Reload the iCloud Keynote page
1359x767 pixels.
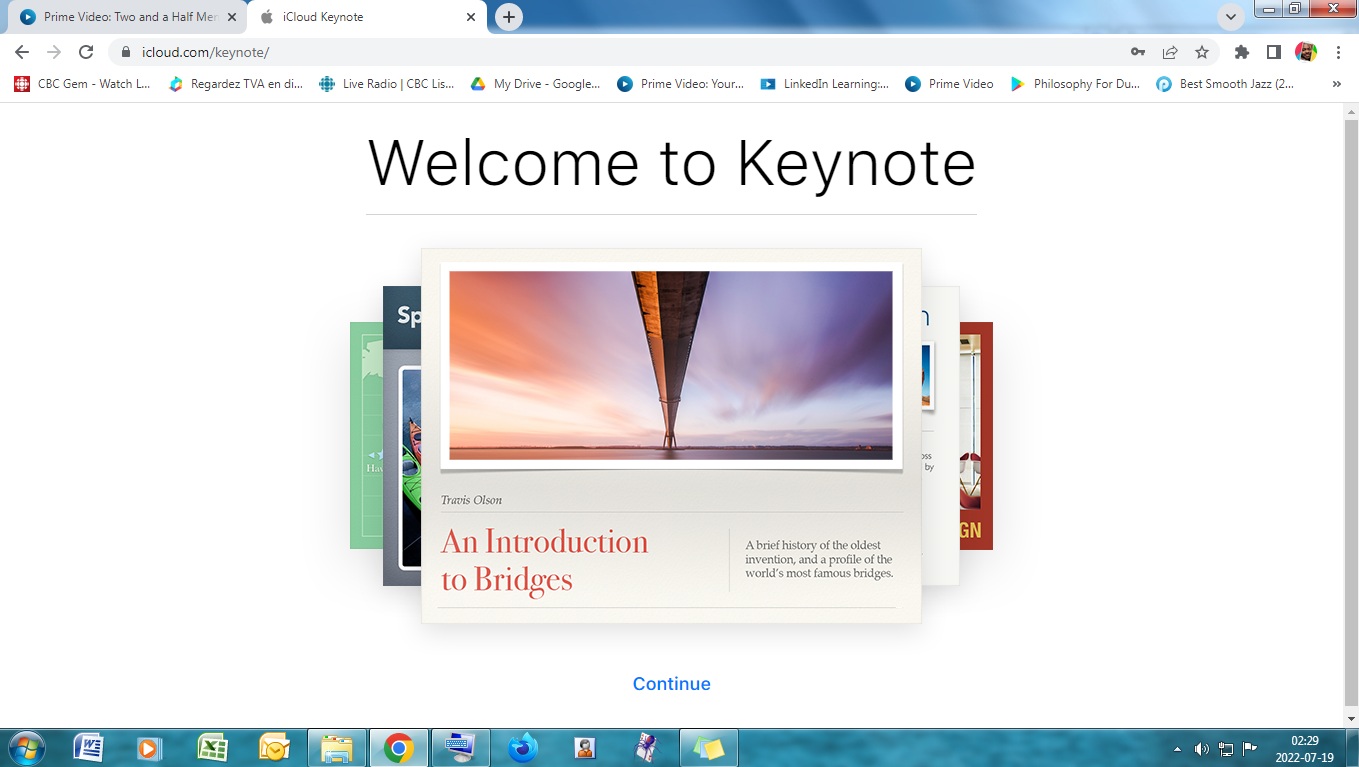pos(86,52)
